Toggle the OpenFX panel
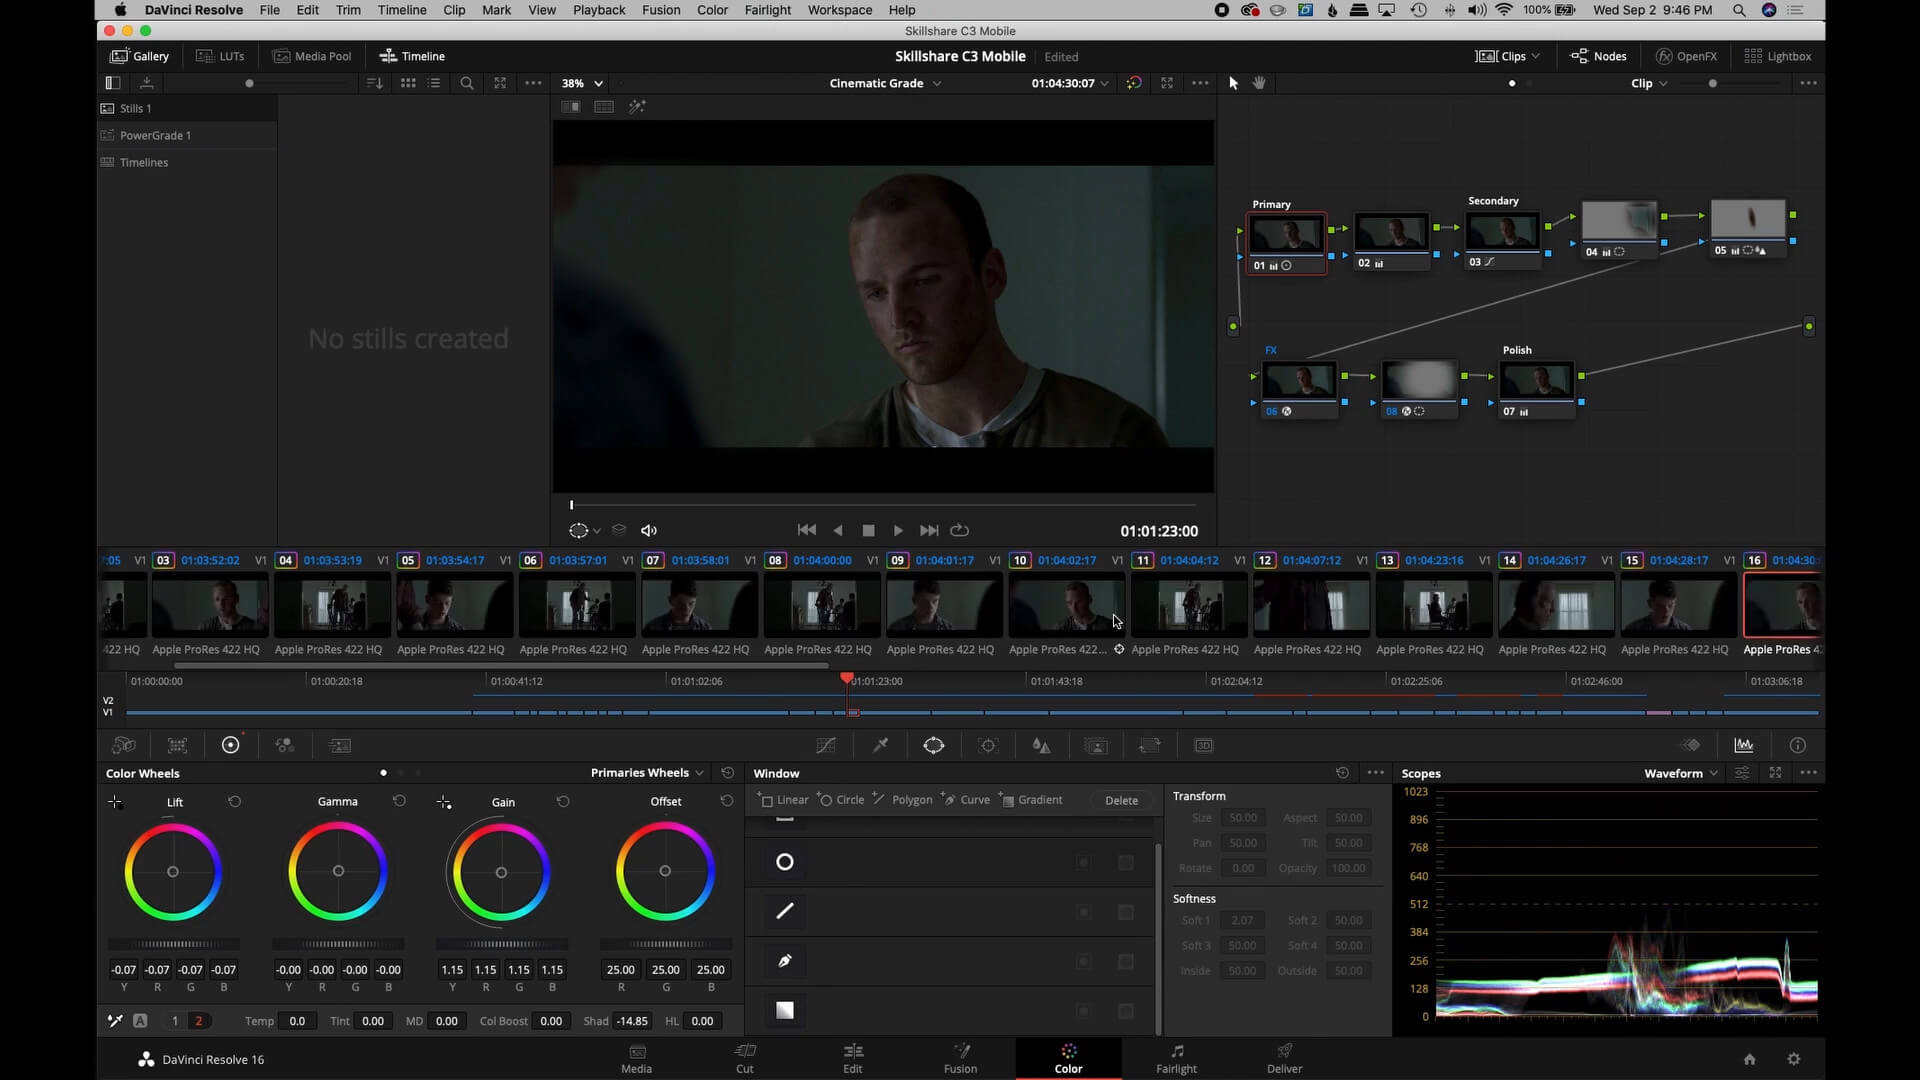Image resolution: width=1920 pixels, height=1080 pixels. click(x=1686, y=56)
